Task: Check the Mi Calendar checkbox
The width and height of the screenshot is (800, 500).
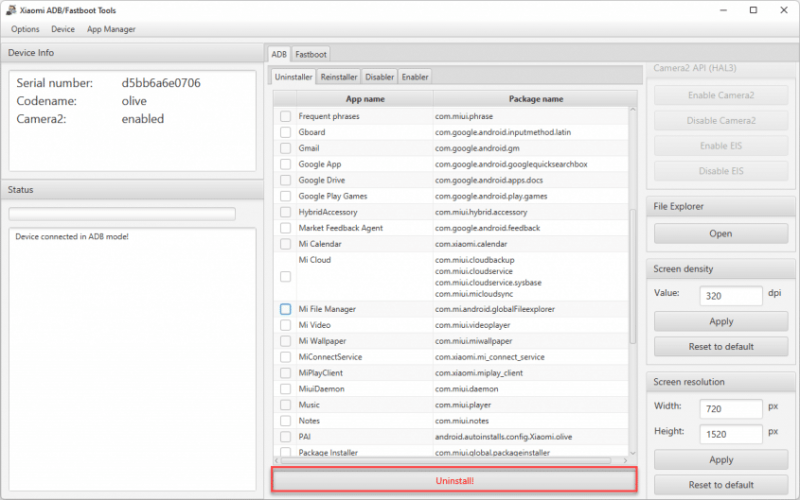Action: pyautogui.click(x=285, y=244)
